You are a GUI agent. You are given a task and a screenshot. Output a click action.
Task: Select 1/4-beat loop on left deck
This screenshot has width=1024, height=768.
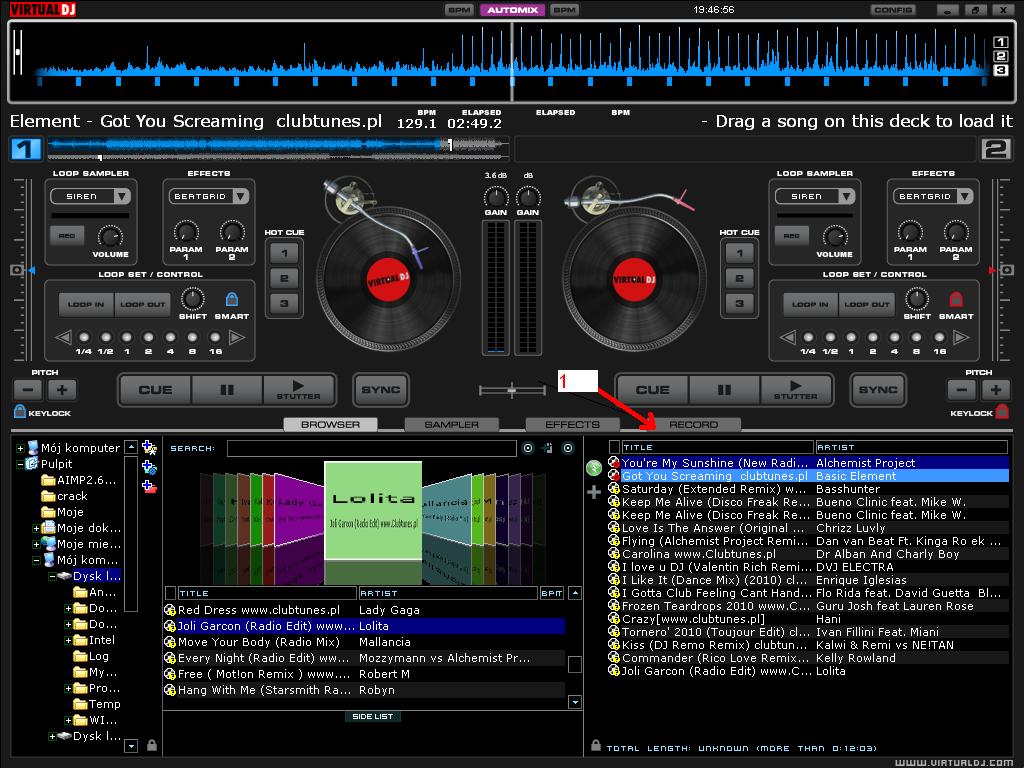tap(84, 338)
